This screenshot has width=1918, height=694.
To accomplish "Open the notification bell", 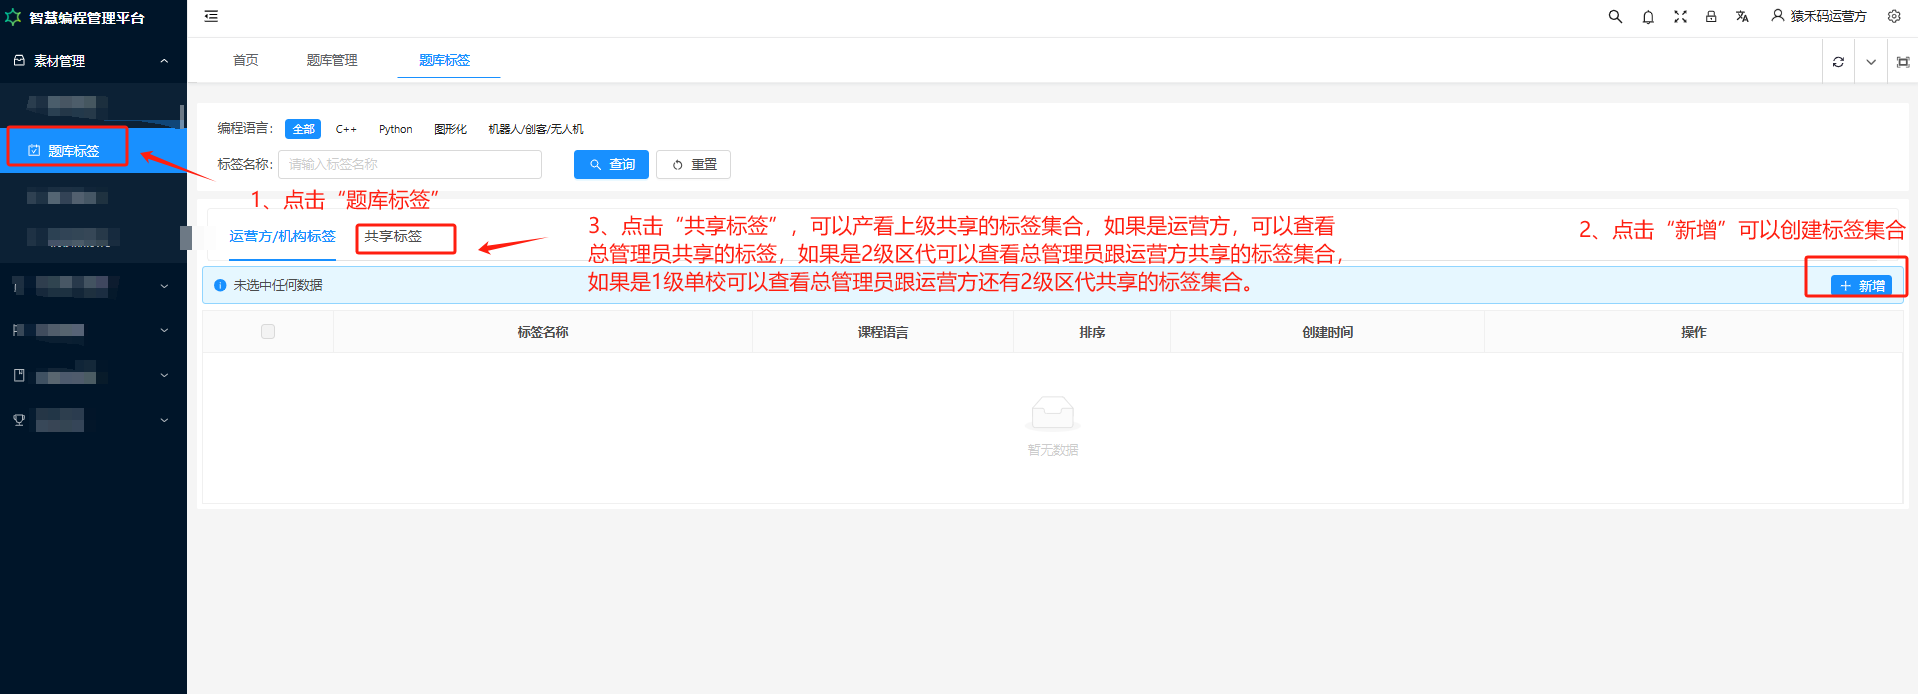I will point(1648,17).
